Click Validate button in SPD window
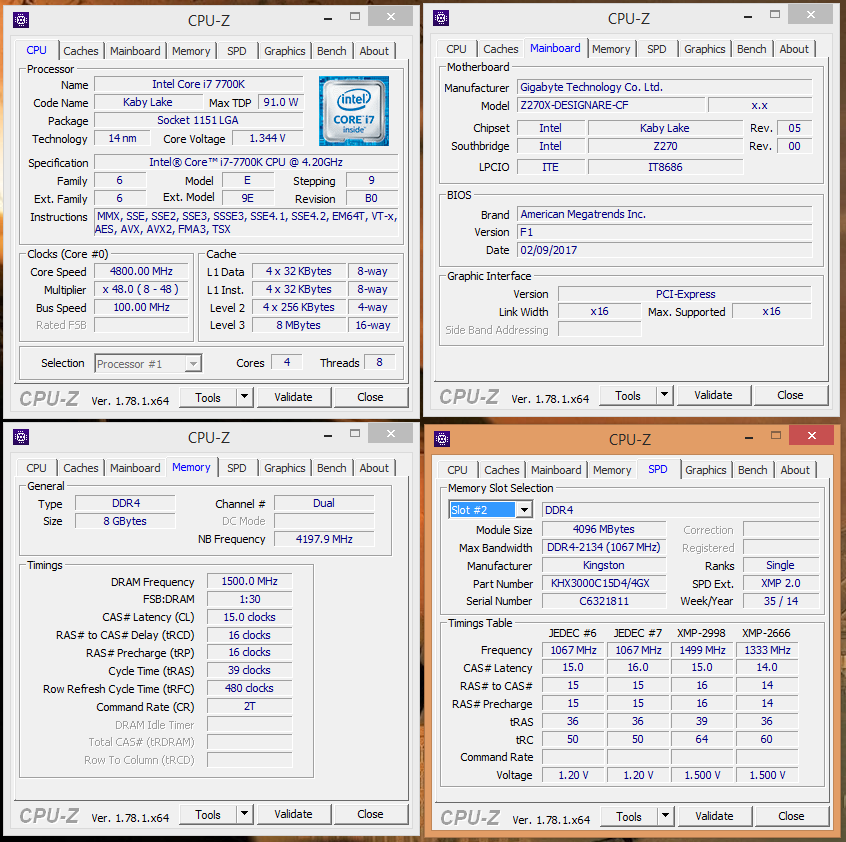Image resolution: width=846 pixels, height=842 pixels. click(x=714, y=817)
